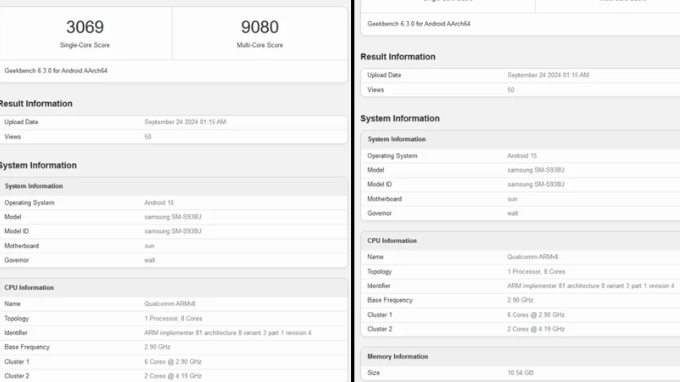The image size is (680, 382).
Task: Select 'Upload Date' label in left panel
Action: tap(21, 122)
